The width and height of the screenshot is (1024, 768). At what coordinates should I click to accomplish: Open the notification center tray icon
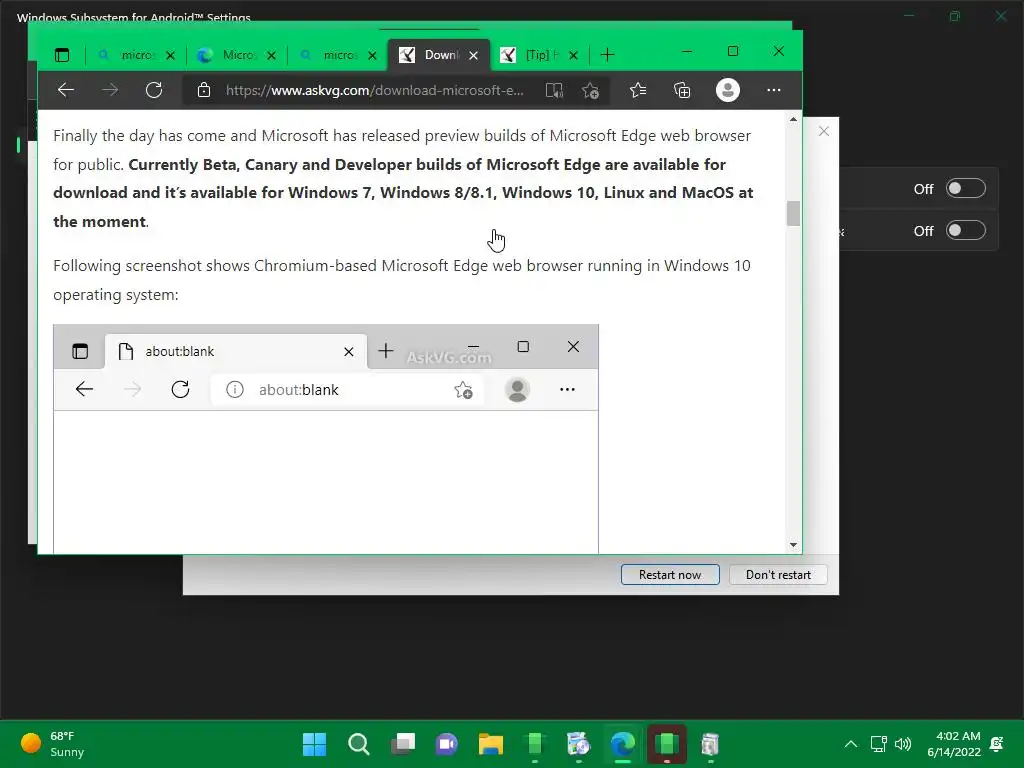point(997,744)
